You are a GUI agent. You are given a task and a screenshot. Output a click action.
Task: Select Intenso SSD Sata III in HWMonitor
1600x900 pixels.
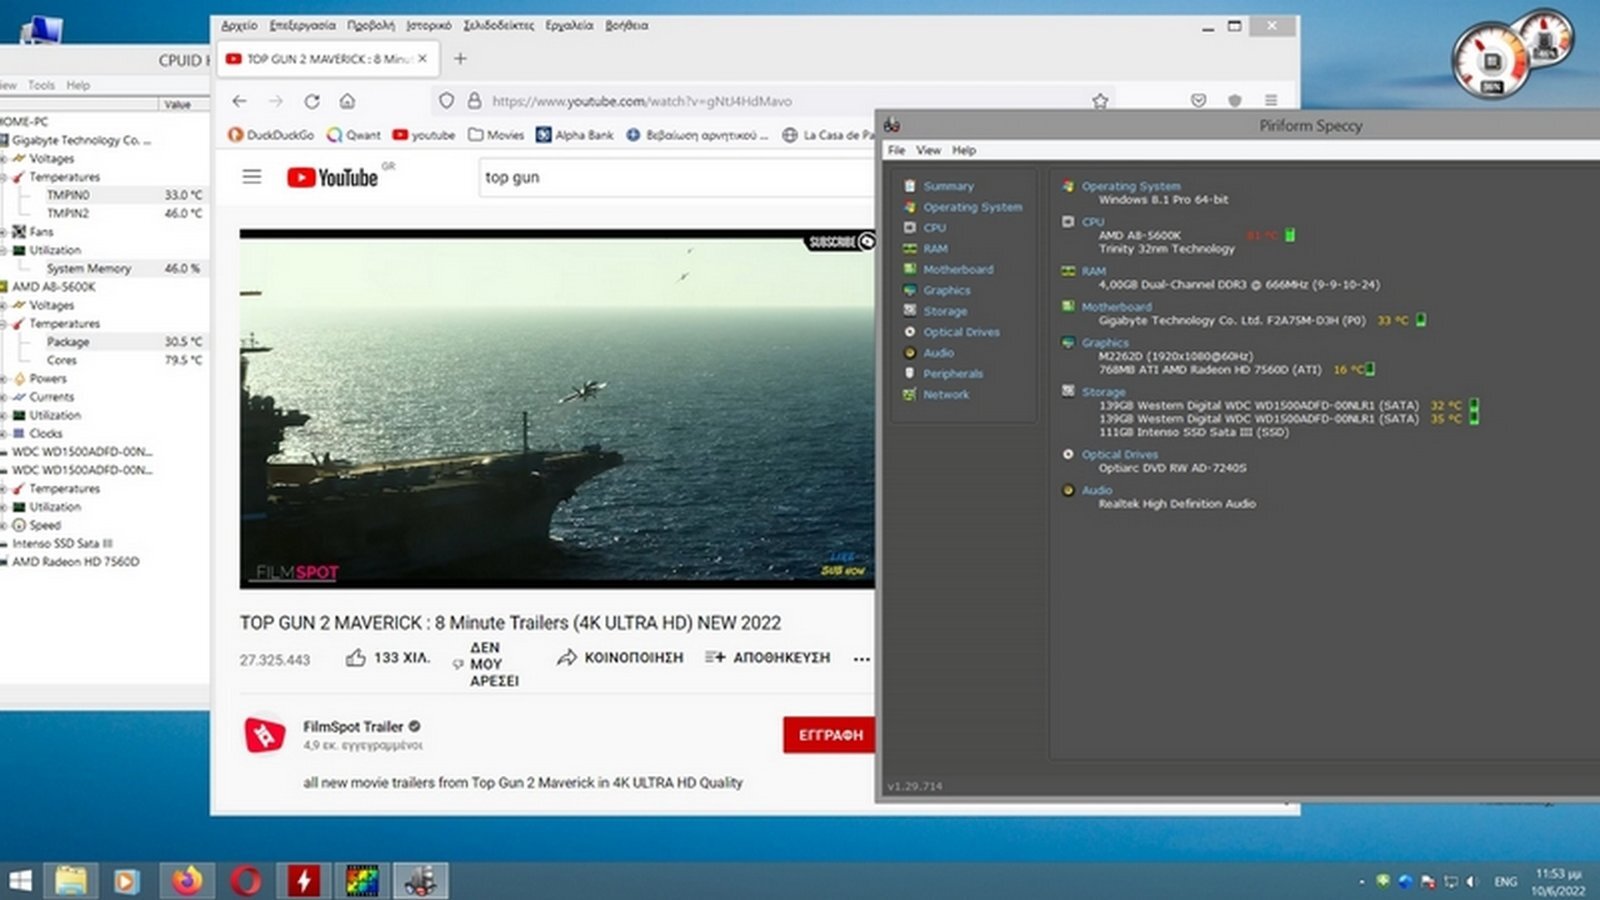[x=62, y=544]
